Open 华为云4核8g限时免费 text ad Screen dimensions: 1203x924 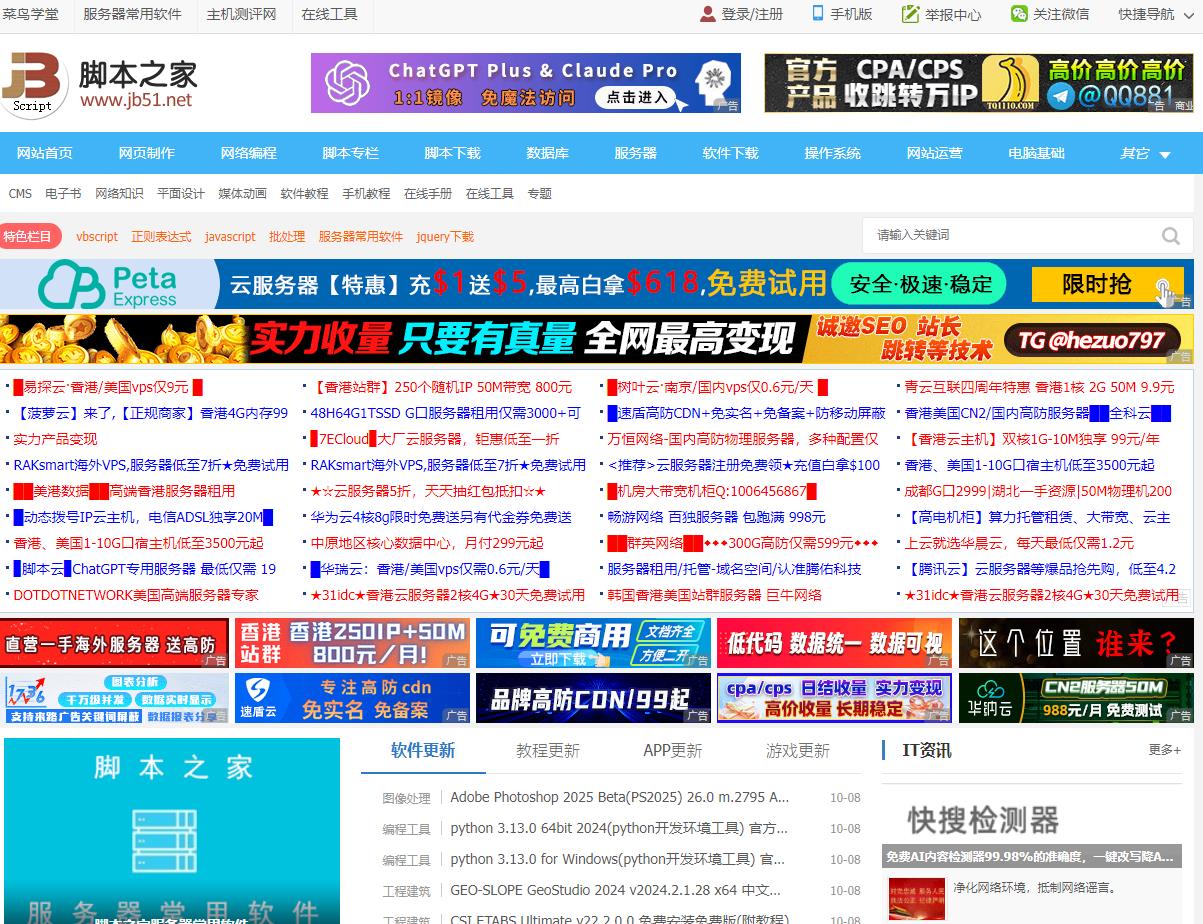pyautogui.click(x=441, y=517)
